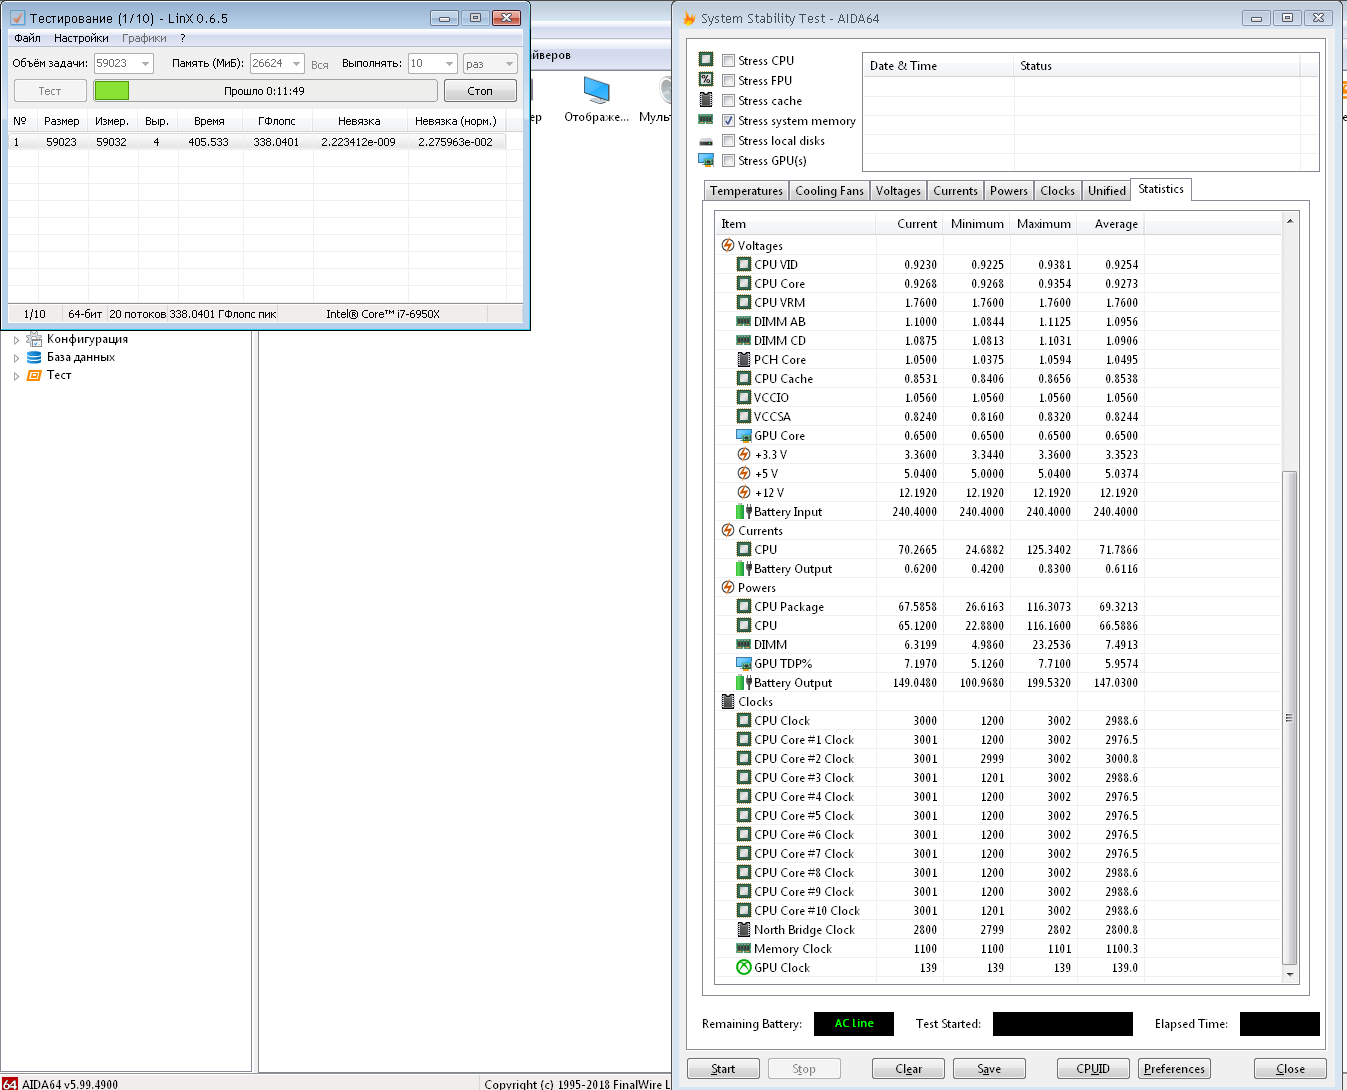
Task: Enable the Stress GPU(s) checkbox
Action: pyautogui.click(x=729, y=161)
